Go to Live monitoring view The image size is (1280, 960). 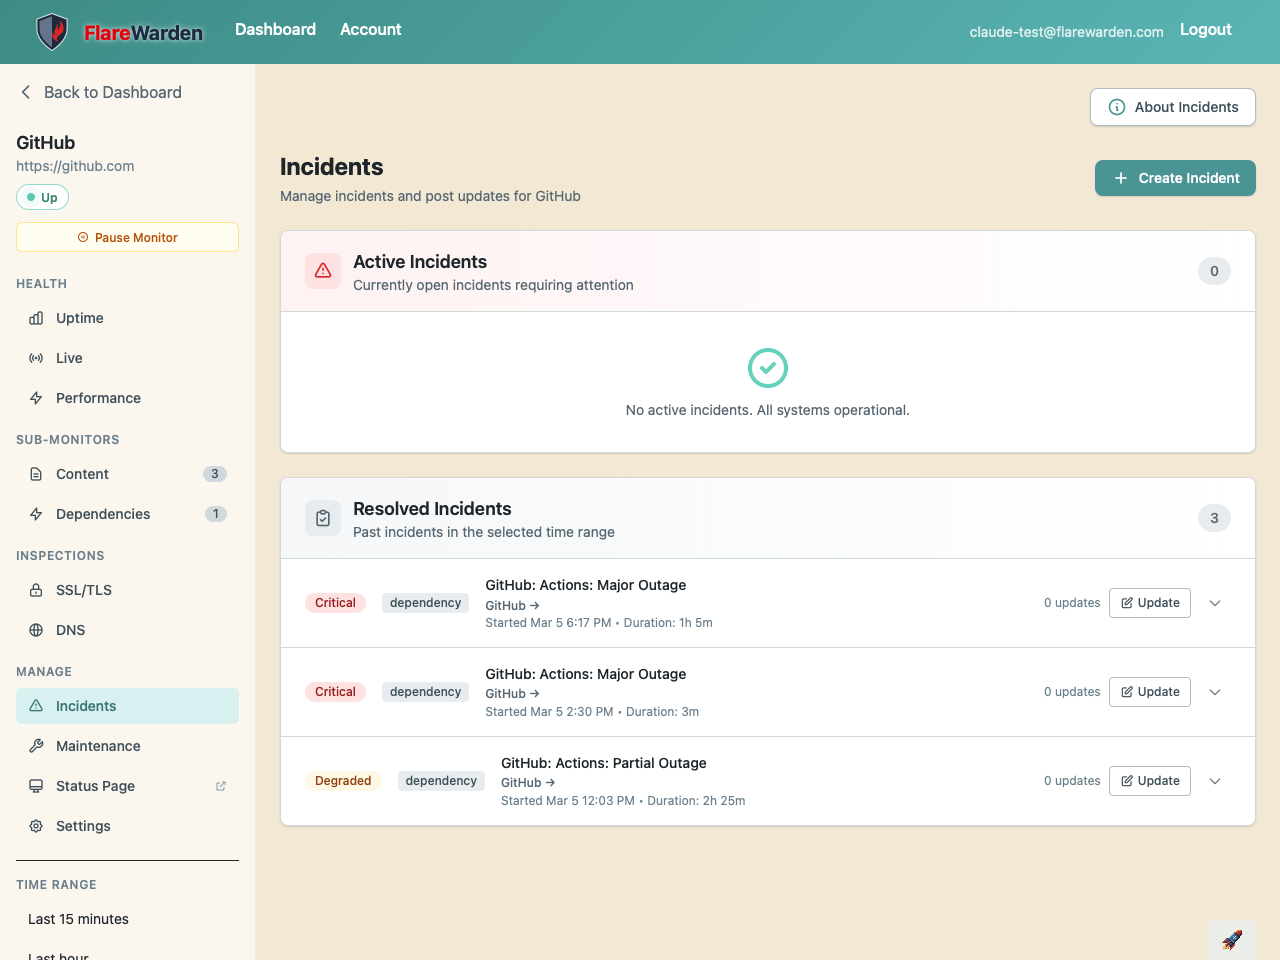(69, 358)
